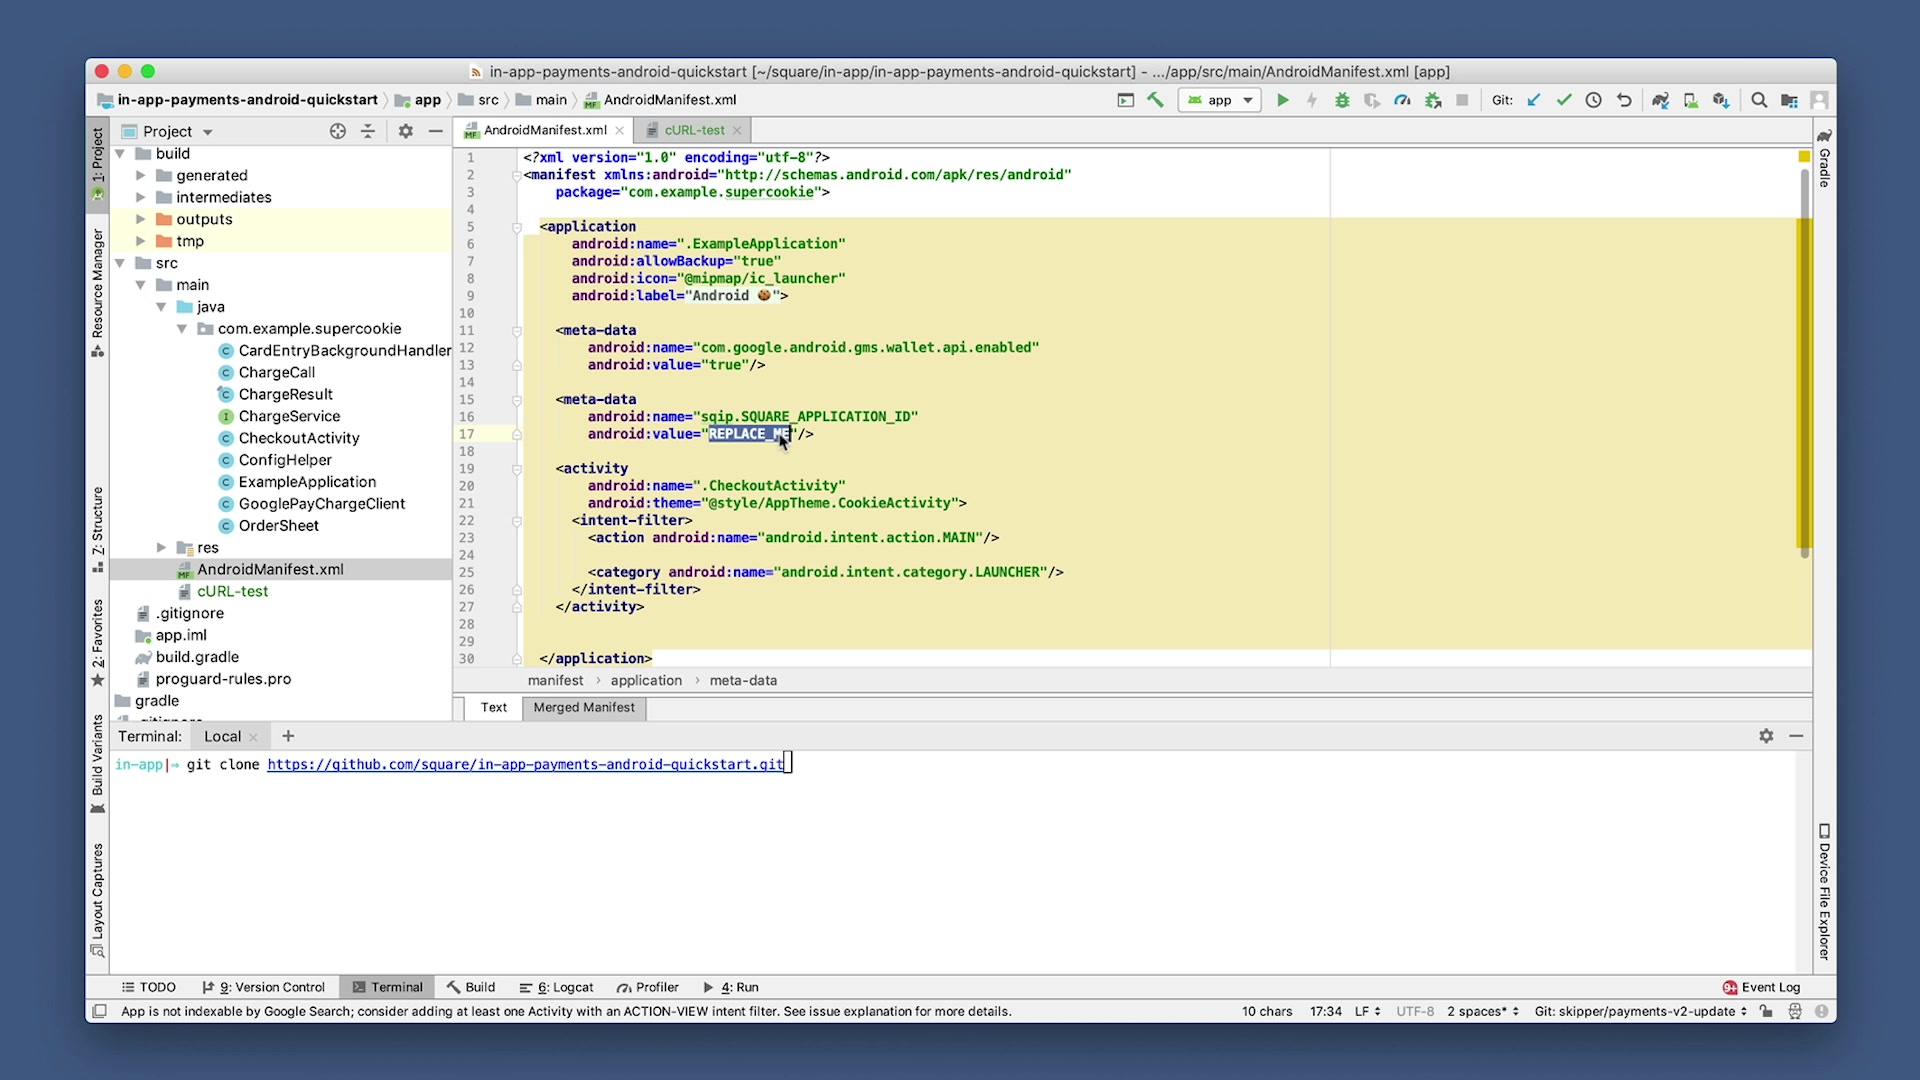1920x1080 pixels.
Task: Click Git commit checkmark icon
Action: (x=1564, y=100)
